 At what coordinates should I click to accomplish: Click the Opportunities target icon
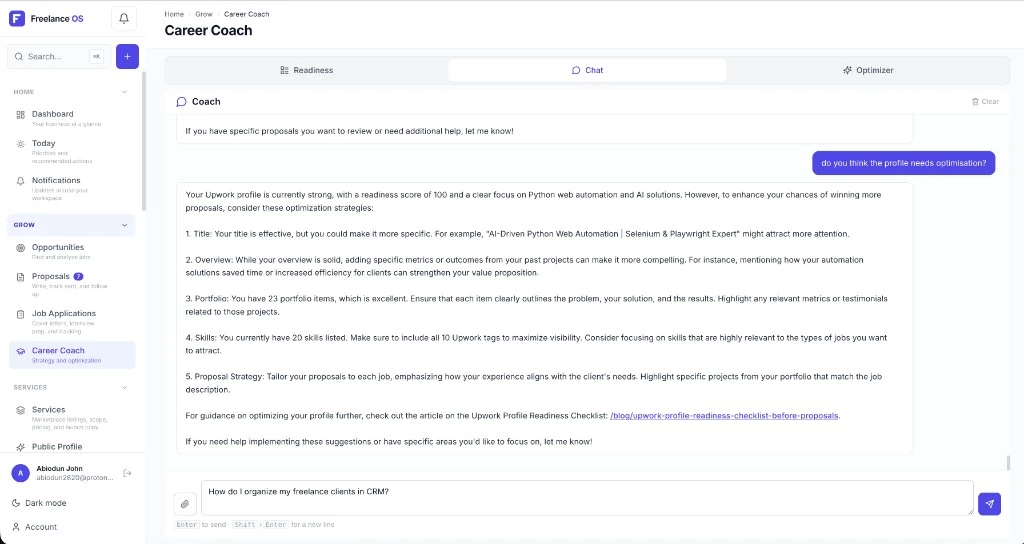(20, 248)
